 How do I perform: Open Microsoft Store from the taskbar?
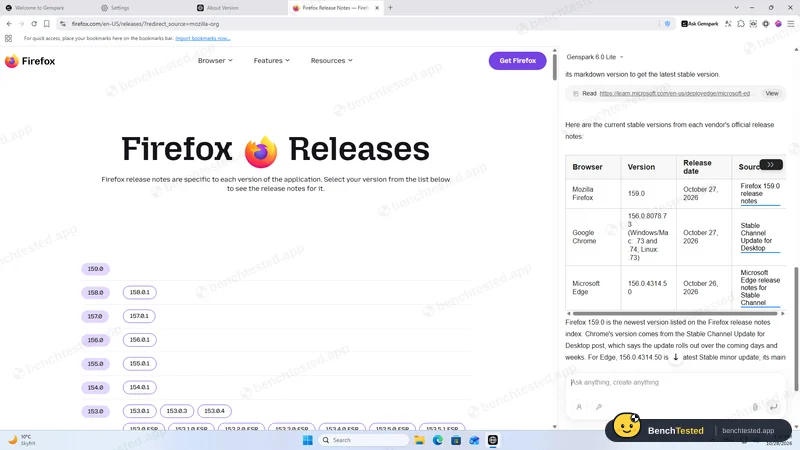tap(456, 440)
